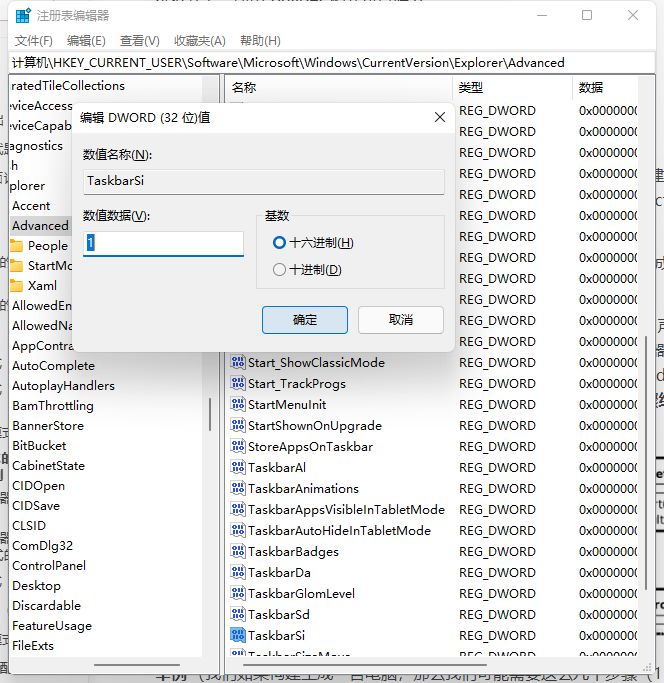Click the TaskbarSd DWORD icon
Screen dimensions: 664x683
pos(238,614)
